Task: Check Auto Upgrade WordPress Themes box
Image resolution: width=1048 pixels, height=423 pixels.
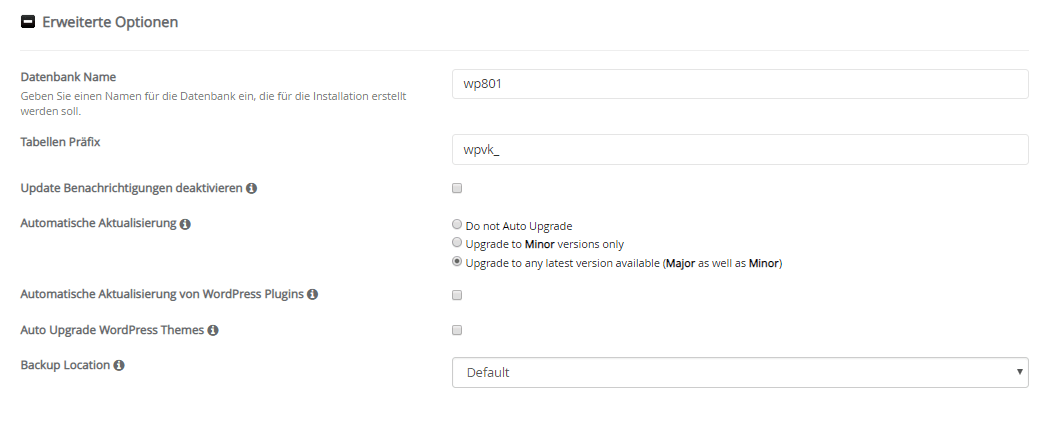Action: point(457,329)
